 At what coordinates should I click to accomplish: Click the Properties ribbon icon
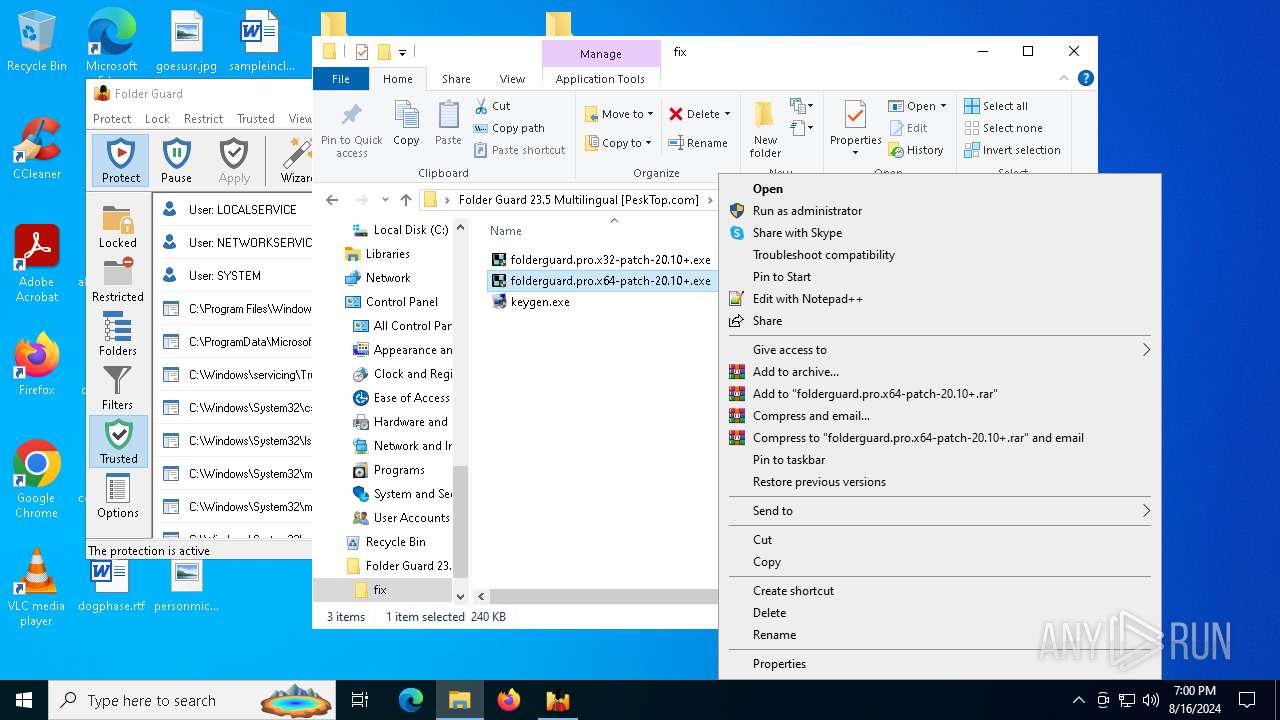(x=855, y=129)
